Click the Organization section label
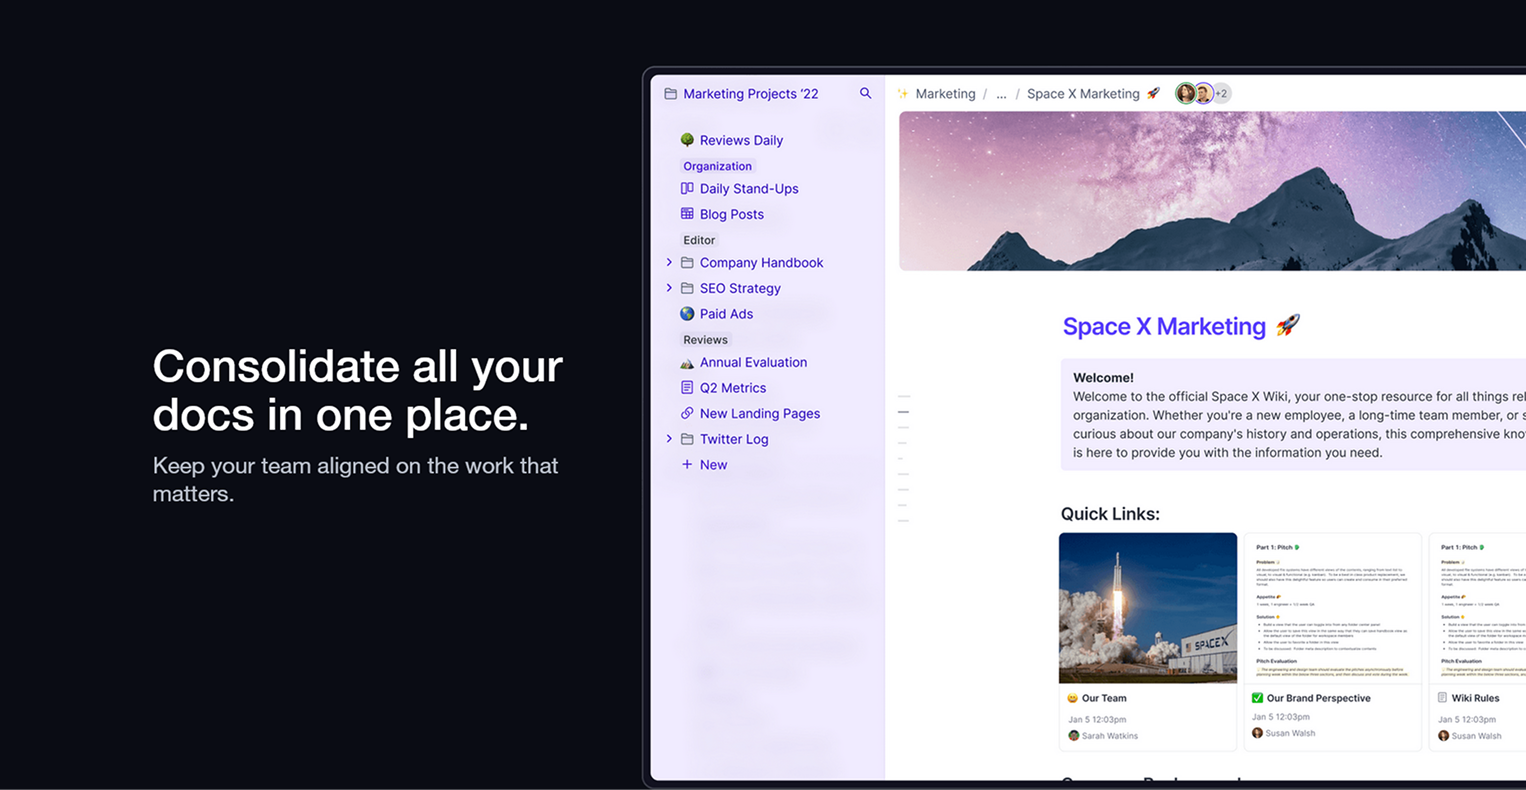 coord(717,166)
